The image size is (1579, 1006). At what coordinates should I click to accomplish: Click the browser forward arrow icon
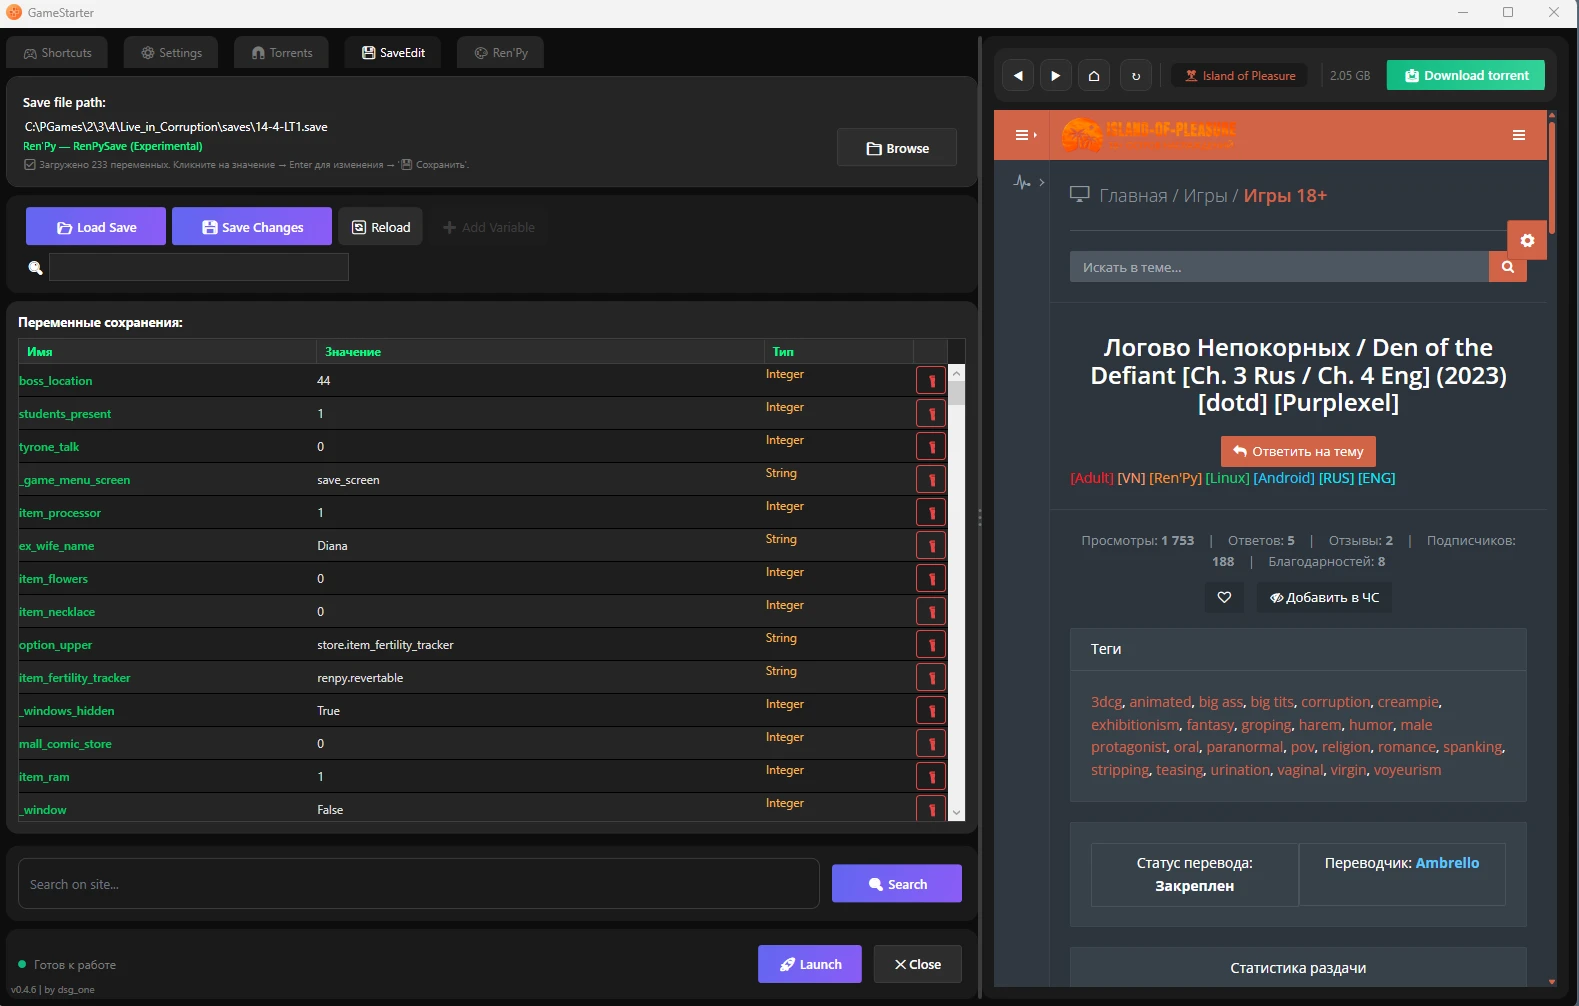pyautogui.click(x=1055, y=76)
